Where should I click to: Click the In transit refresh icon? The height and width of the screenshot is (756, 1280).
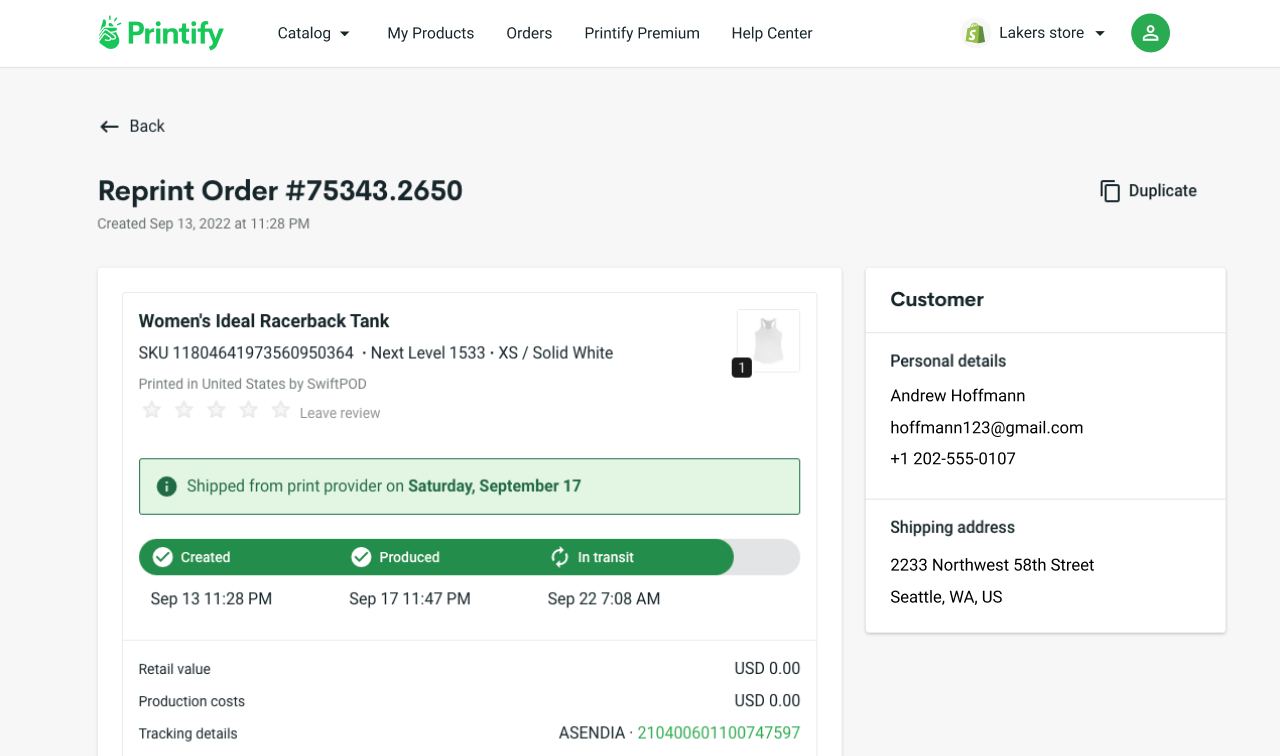(x=560, y=557)
